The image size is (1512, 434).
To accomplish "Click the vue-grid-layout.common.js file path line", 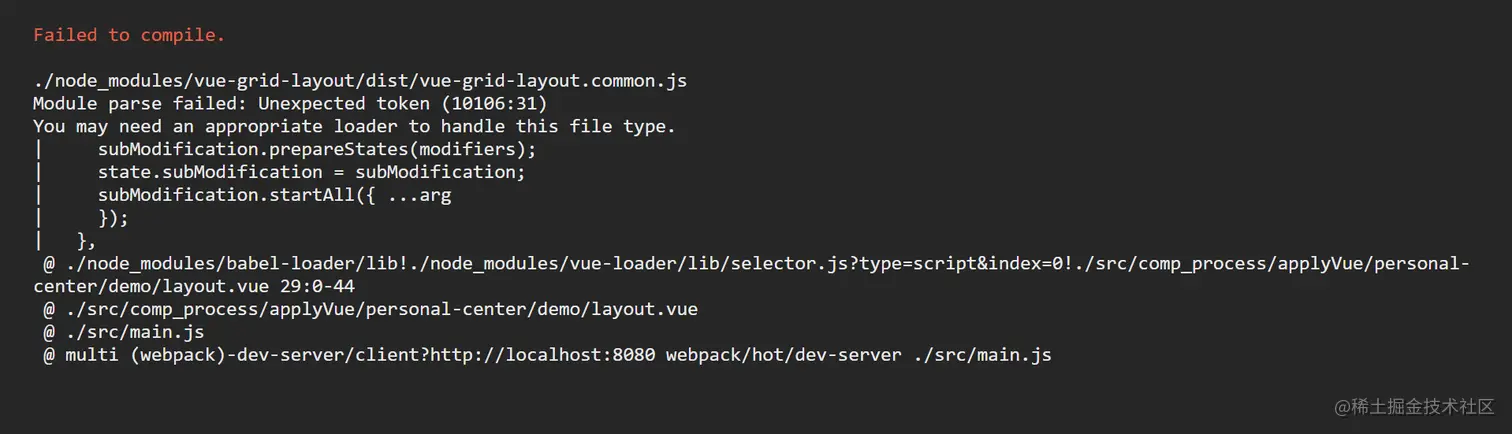I will [360, 81].
